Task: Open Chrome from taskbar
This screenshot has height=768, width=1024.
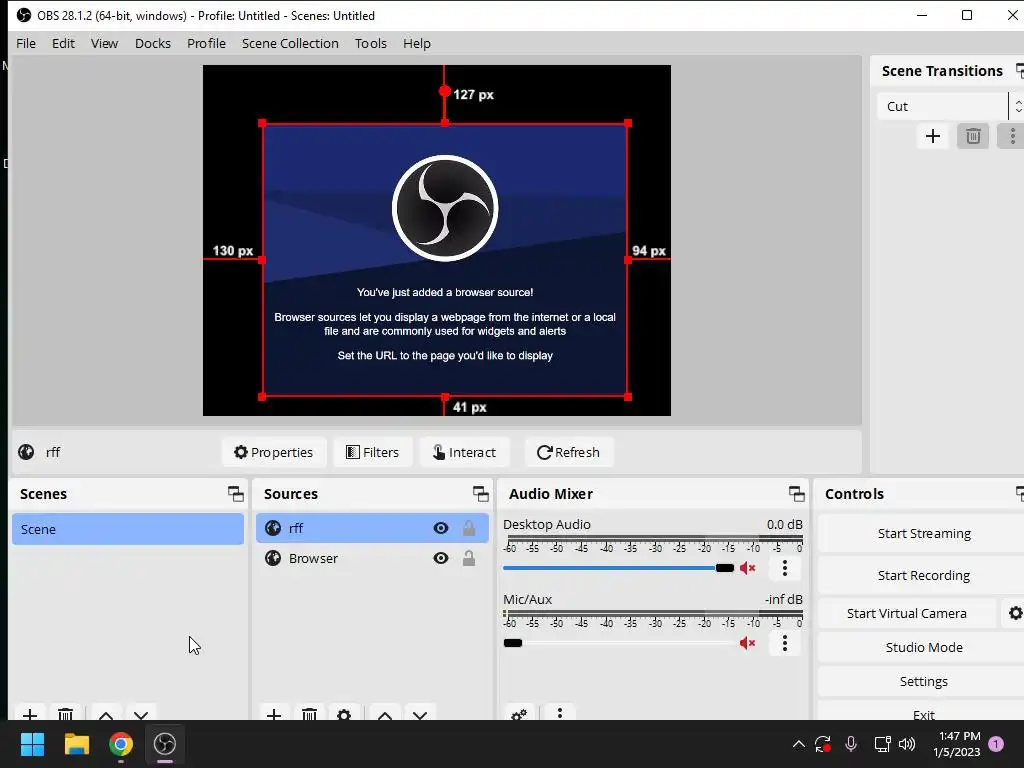Action: click(x=121, y=744)
